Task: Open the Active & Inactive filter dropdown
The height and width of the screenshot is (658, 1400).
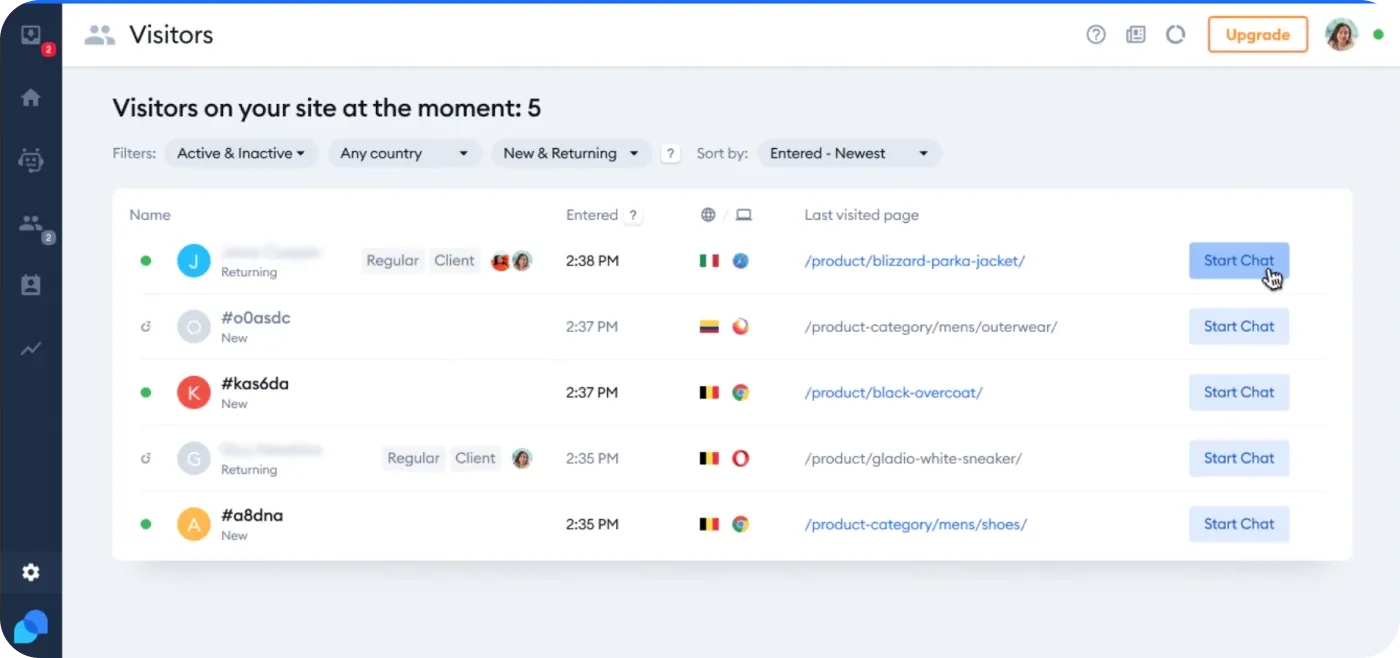Action: tap(241, 153)
